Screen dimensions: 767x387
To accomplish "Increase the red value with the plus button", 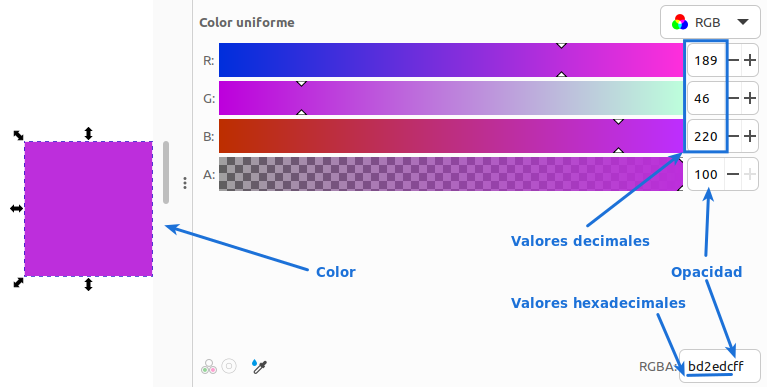I will (750, 60).
